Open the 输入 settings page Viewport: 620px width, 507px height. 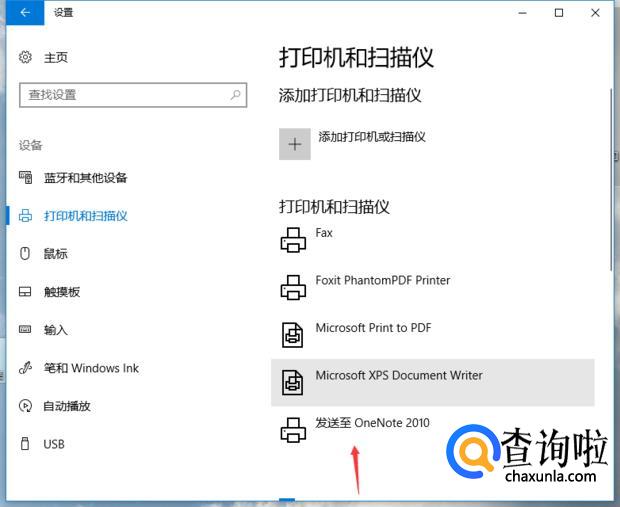click(x=56, y=330)
